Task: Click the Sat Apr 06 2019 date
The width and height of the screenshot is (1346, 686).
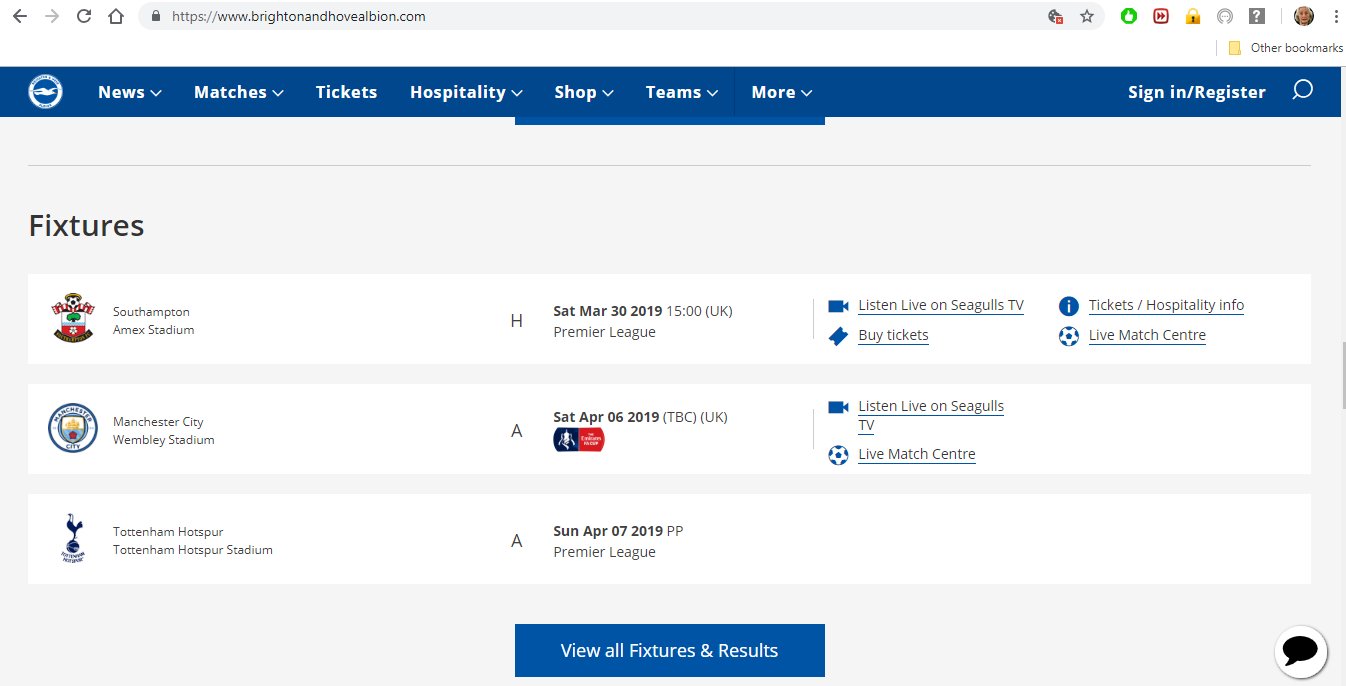Action: point(606,417)
